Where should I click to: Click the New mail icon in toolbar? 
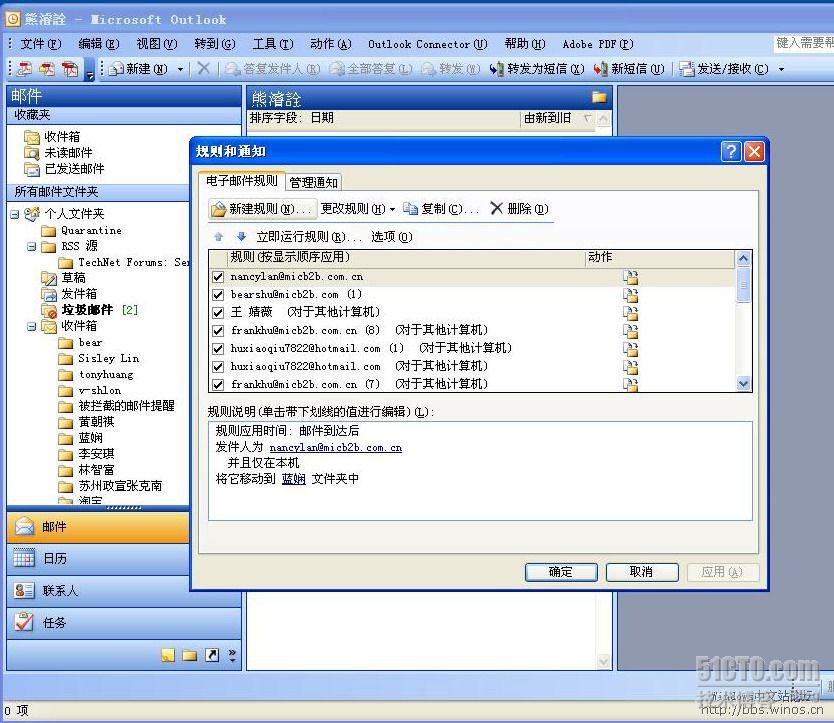pos(115,69)
